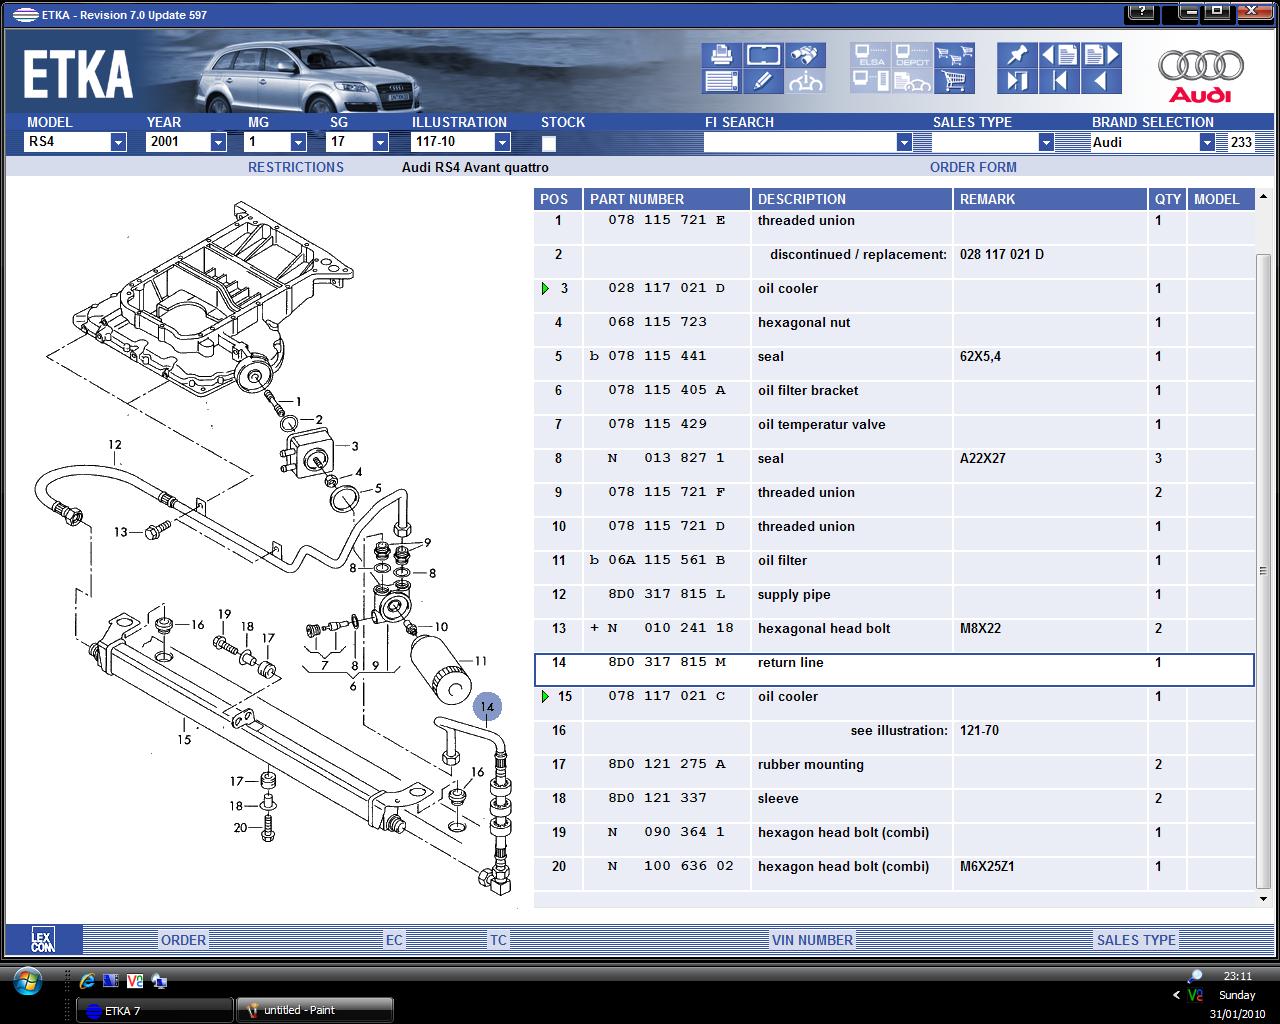Click the green arrow marker beside position 15
Image resolution: width=1280 pixels, height=1024 pixels.
[545, 697]
